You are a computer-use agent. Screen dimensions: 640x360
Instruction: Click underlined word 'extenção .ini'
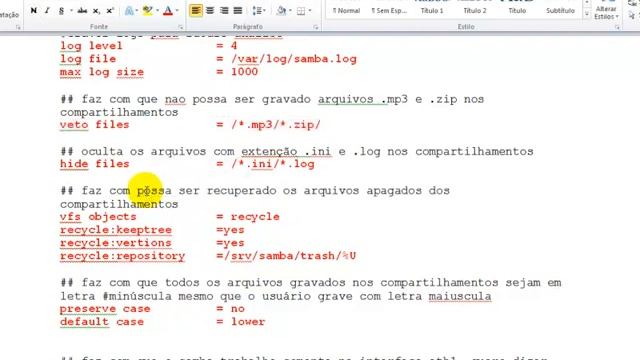(x=286, y=151)
